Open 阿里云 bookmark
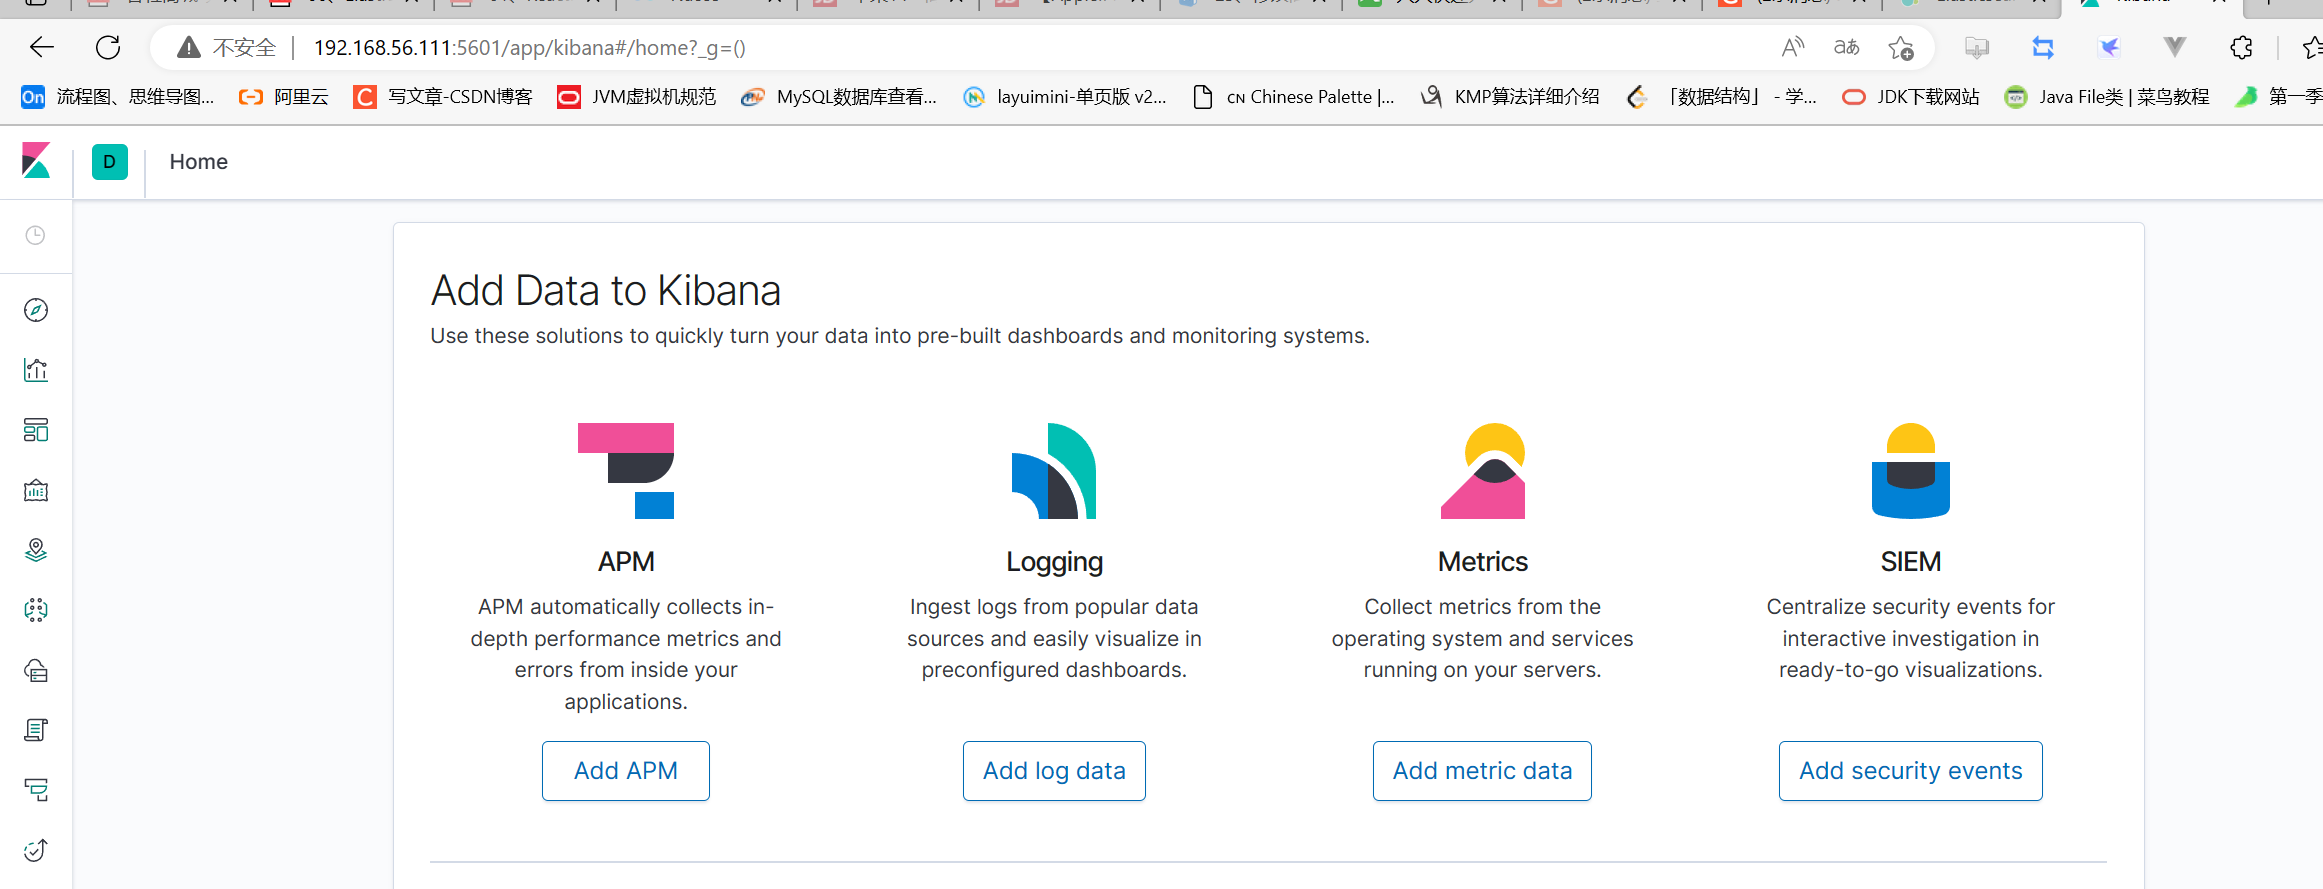The height and width of the screenshot is (889, 2323). [284, 97]
